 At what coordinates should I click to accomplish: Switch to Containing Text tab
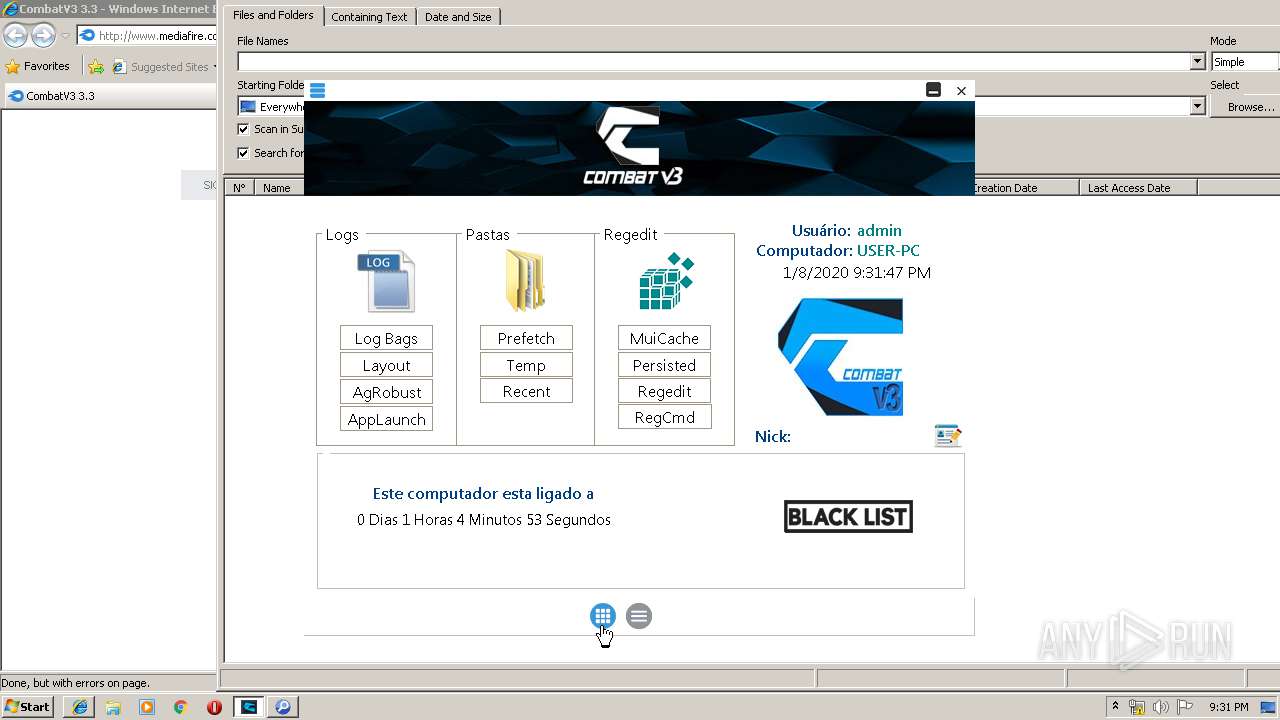point(369,17)
